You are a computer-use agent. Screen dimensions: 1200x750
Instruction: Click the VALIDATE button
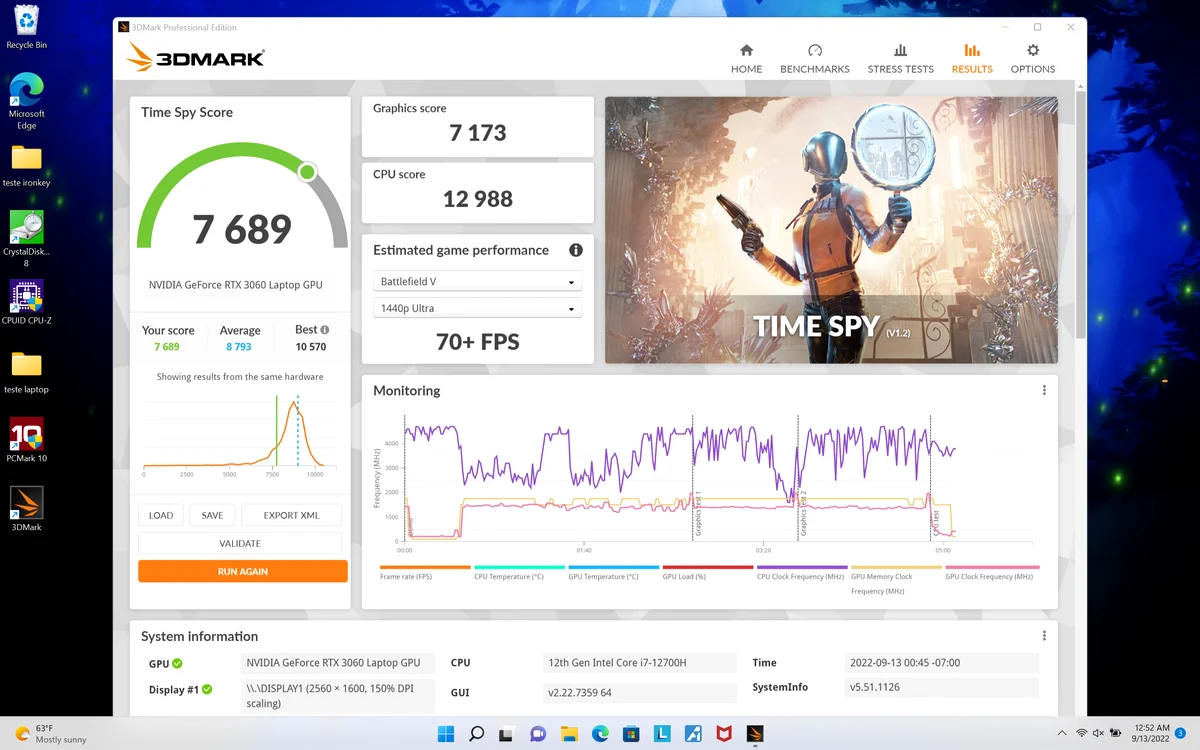pos(240,543)
